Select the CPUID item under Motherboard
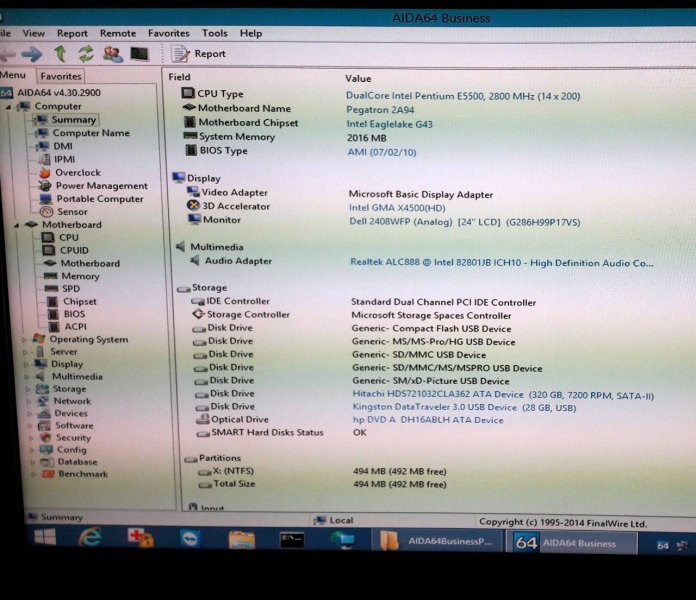 pos(73,251)
